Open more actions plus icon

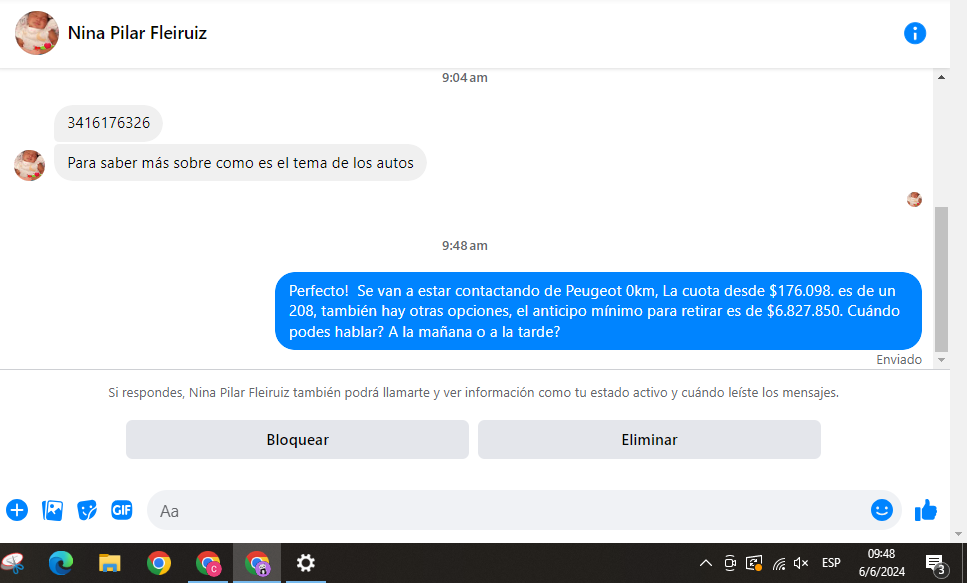(x=17, y=510)
